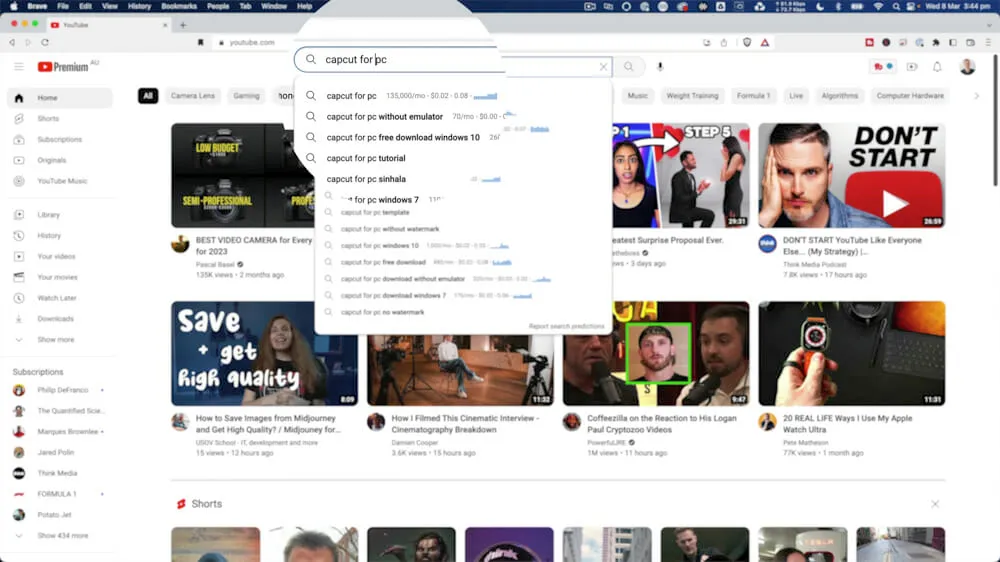Open Shorts from the sidebar
1000x562 pixels.
(x=47, y=118)
